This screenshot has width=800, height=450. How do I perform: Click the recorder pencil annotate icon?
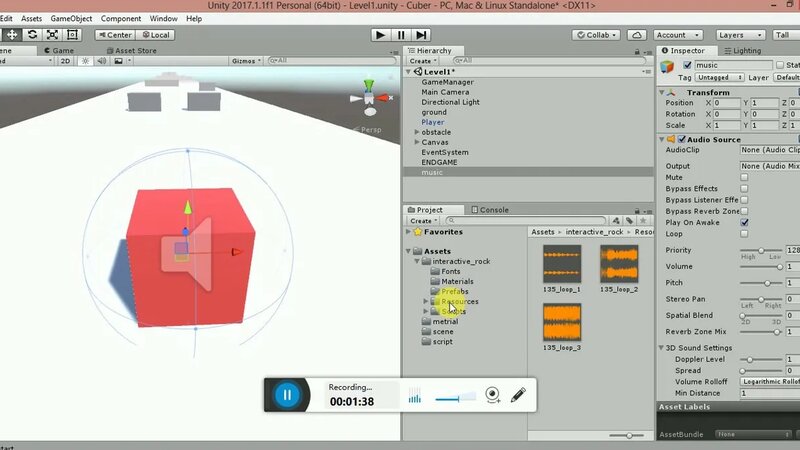click(518, 394)
